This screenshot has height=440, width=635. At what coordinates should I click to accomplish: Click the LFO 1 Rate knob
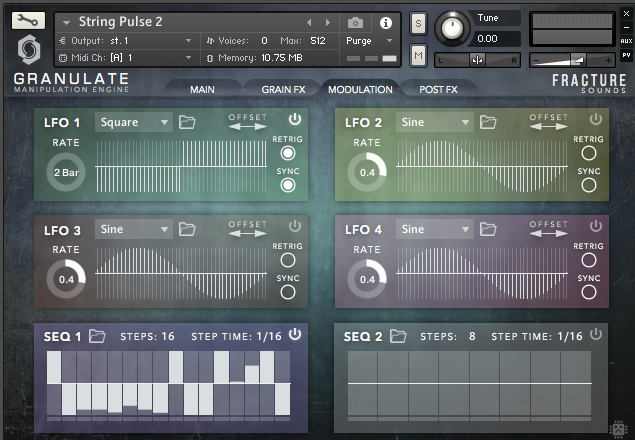click(x=66, y=172)
